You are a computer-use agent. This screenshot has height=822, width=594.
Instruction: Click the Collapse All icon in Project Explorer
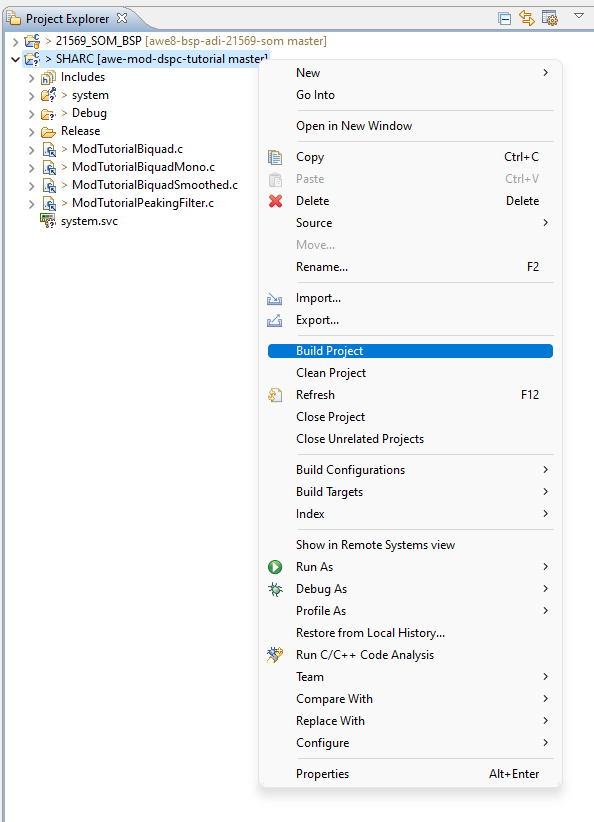click(x=504, y=17)
